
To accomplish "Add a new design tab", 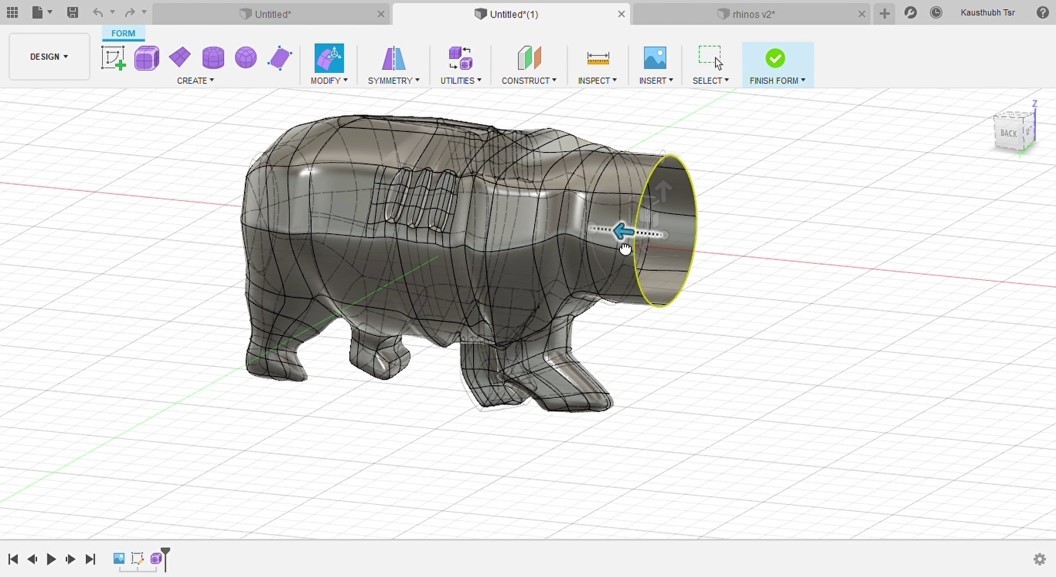I will (884, 13).
